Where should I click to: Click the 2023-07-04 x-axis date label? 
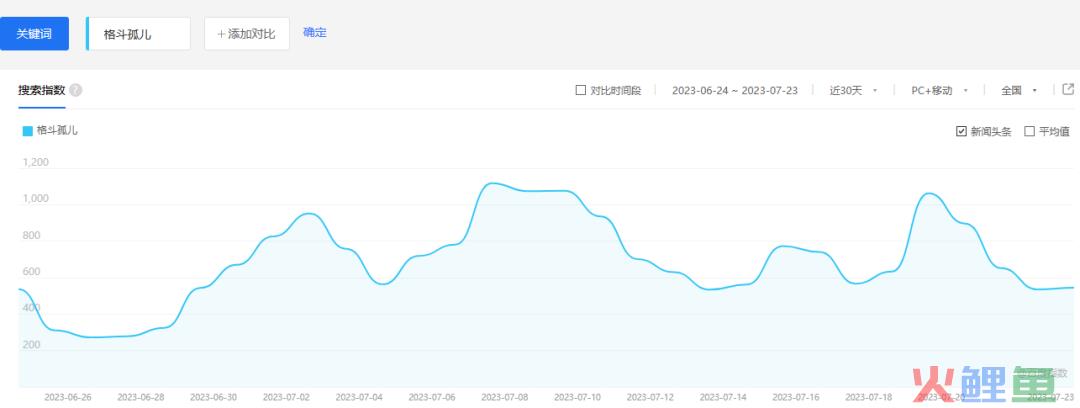(x=359, y=398)
